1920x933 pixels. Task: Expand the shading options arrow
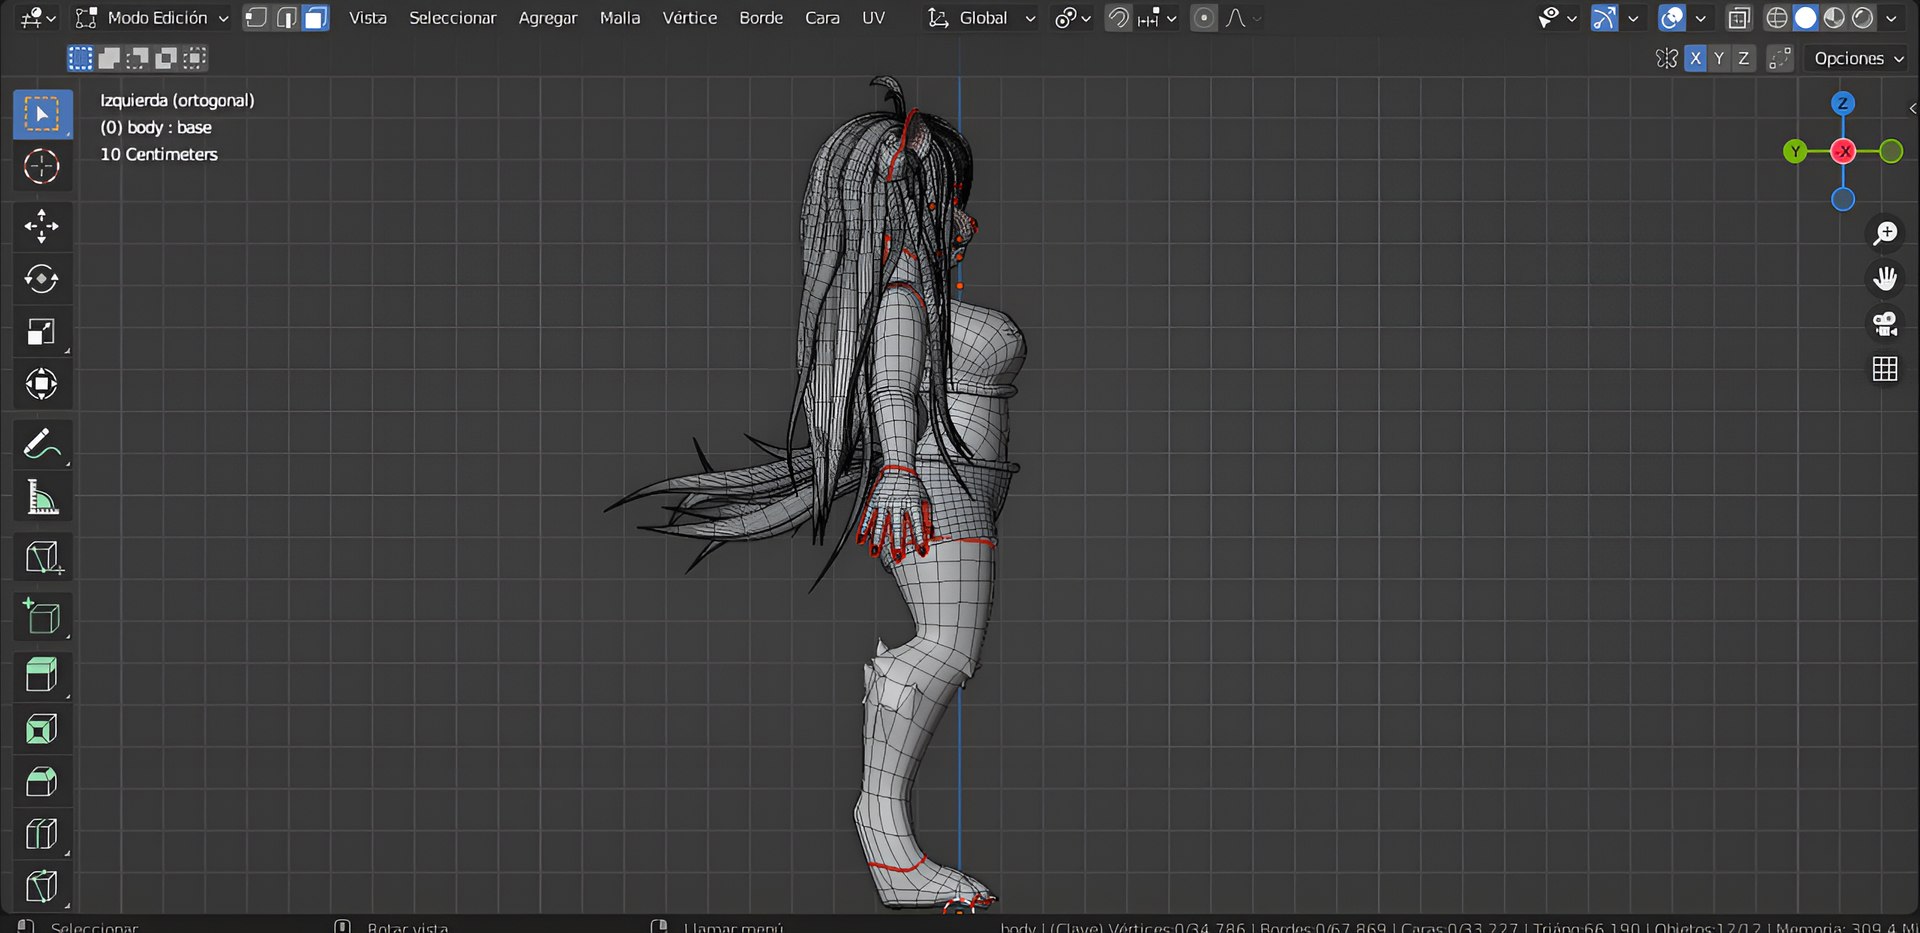coord(1891,18)
